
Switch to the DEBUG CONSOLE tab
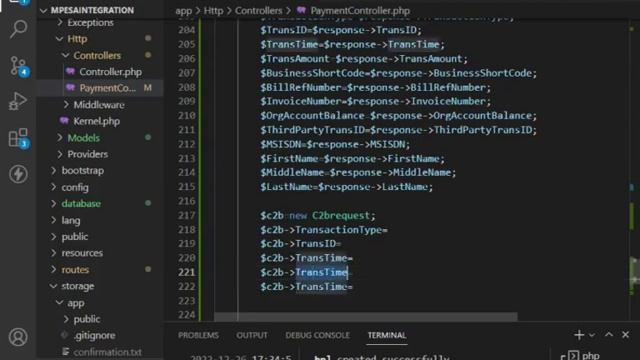pyautogui.click(x=318, y=335)
